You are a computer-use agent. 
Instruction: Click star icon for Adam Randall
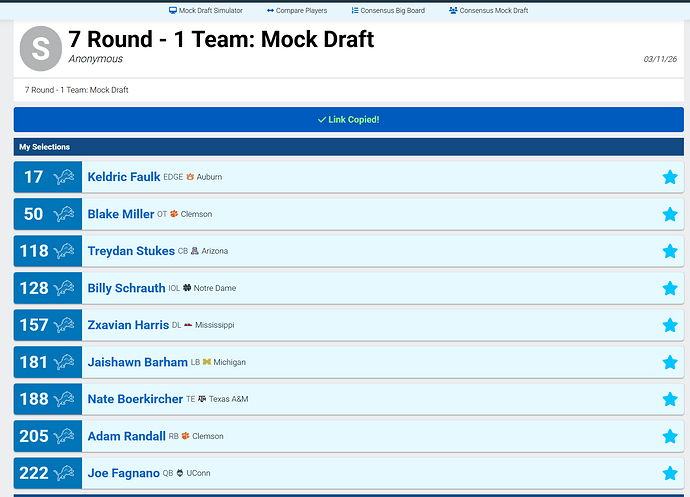point(669,436)
